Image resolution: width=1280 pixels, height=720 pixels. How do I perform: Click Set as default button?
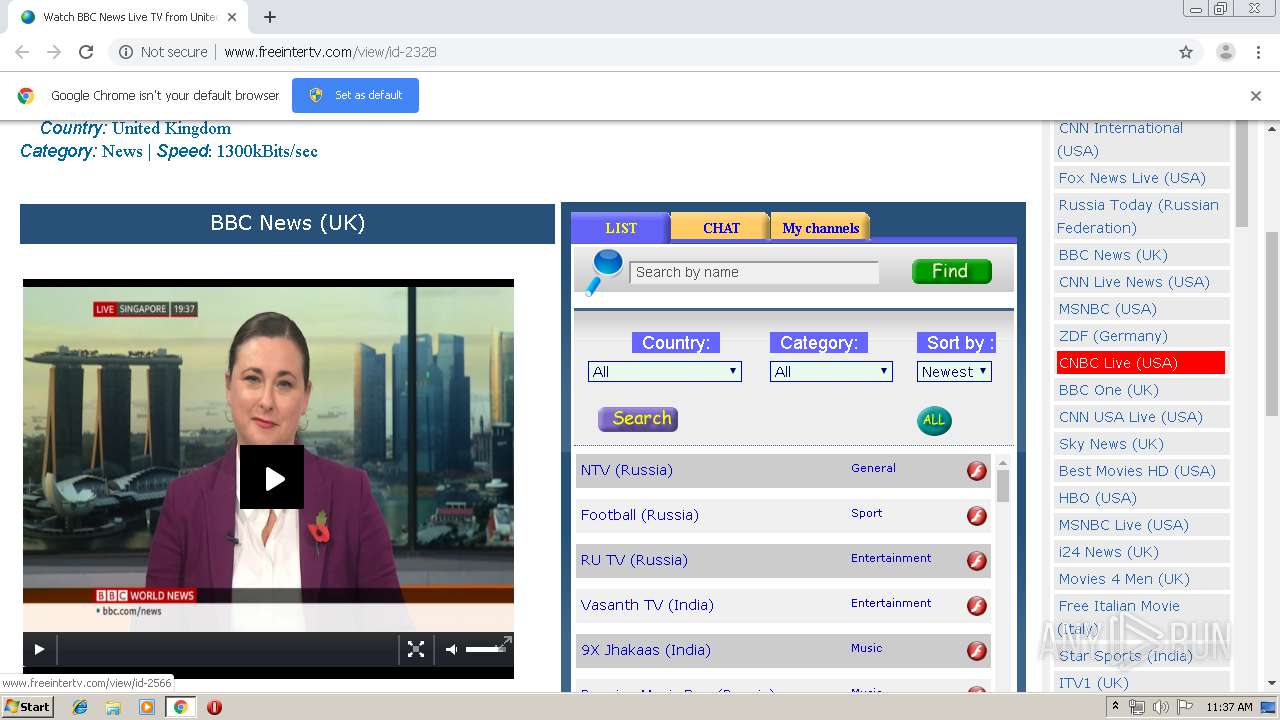click(355, 96)
